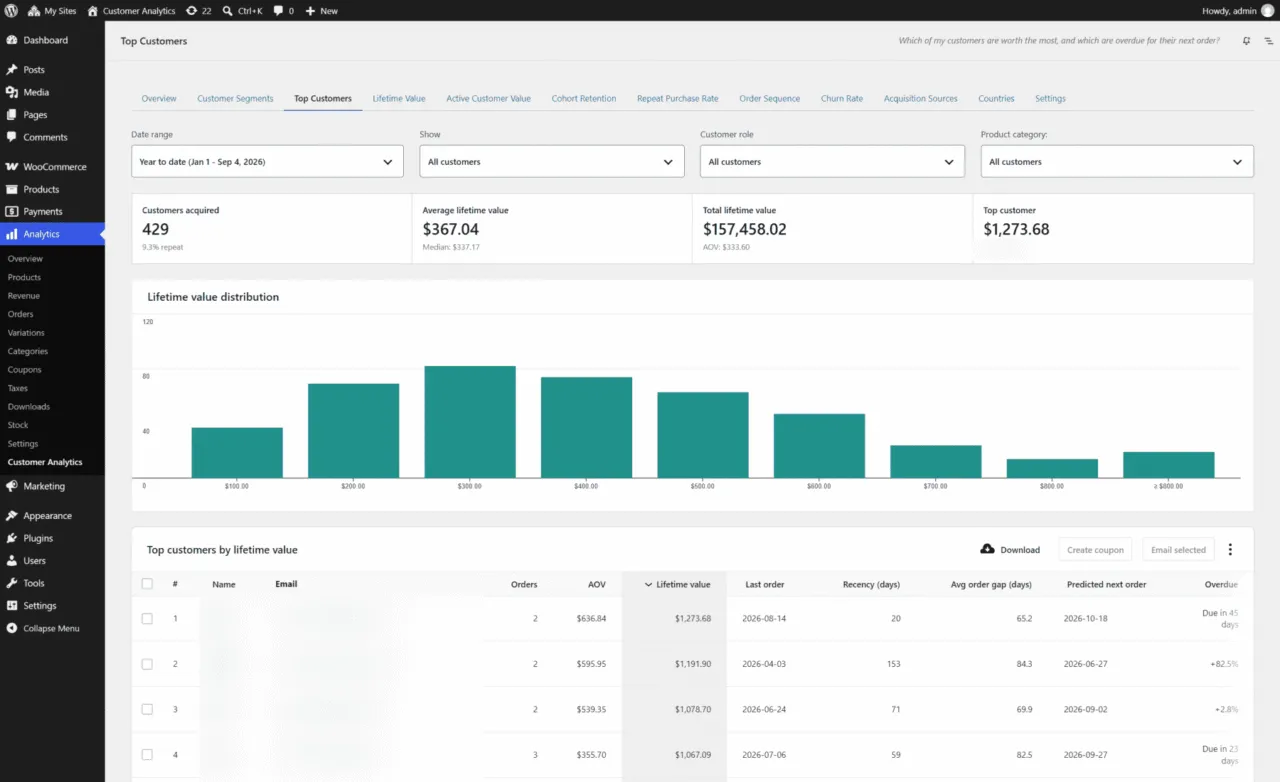The width and height of the screenshot is (1280, 782).
Task: Open the Customer Analytics site menu
Action: click(131, 11)
